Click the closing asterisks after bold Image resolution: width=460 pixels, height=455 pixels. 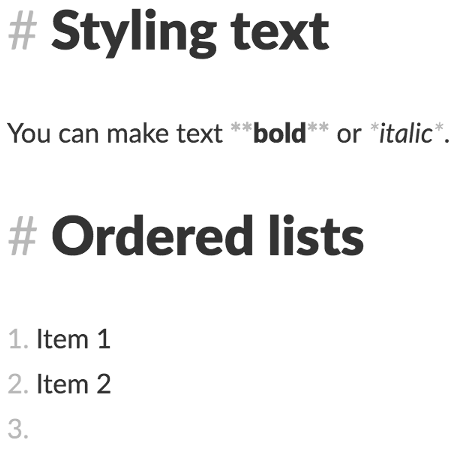[318, 128]
